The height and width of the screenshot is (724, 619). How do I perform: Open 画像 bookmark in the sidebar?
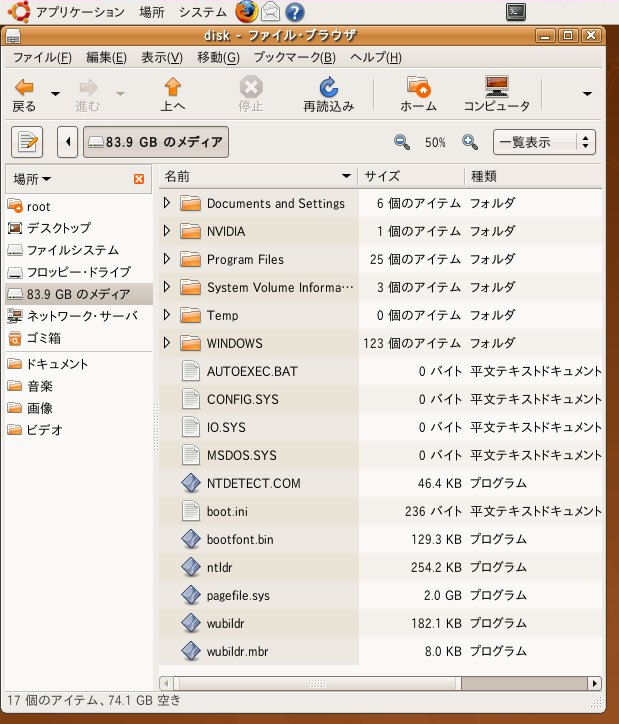point(78,408)
